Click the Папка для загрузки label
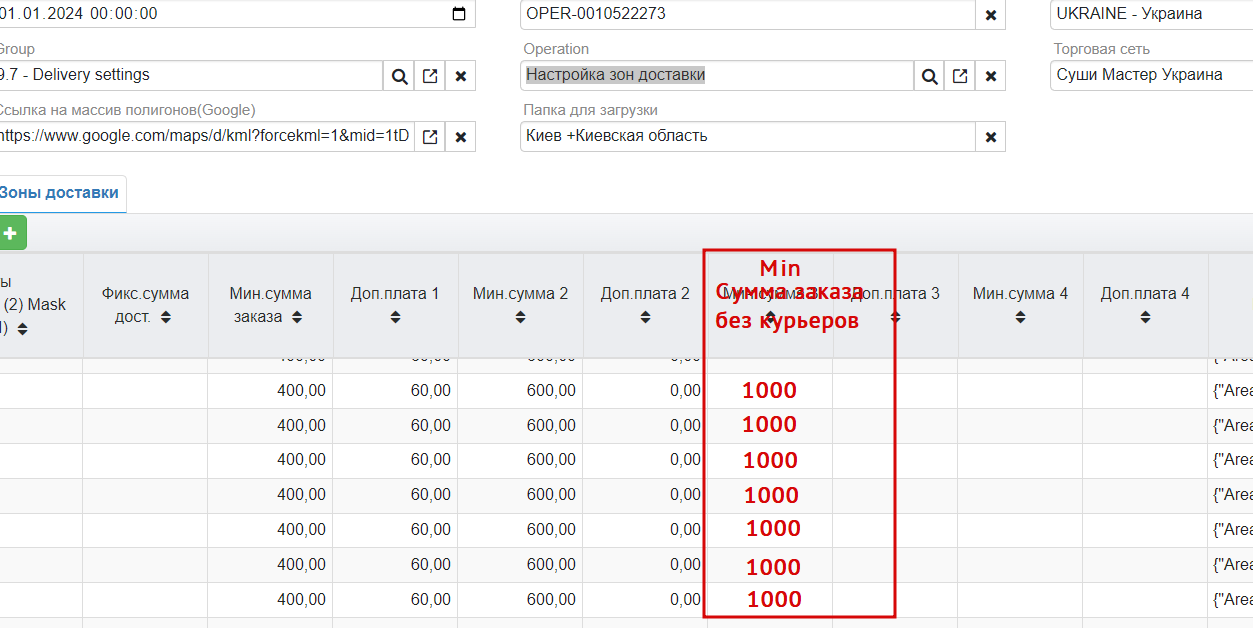The image size is (1253, 628). [x=590, y=110]
